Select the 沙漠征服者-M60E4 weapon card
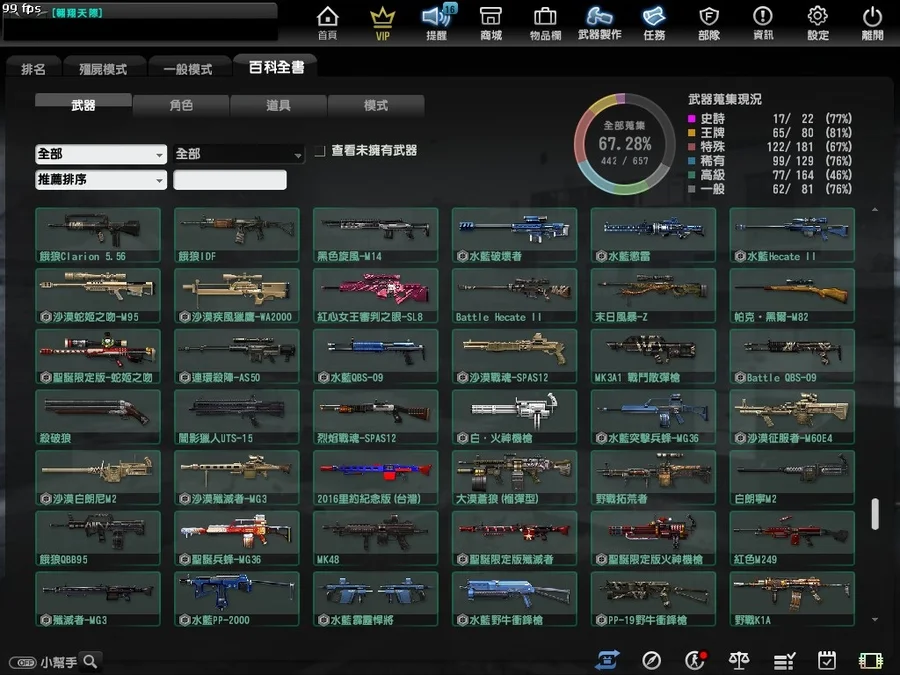Screen dimensions: 900x675 [x=792, y=417]
